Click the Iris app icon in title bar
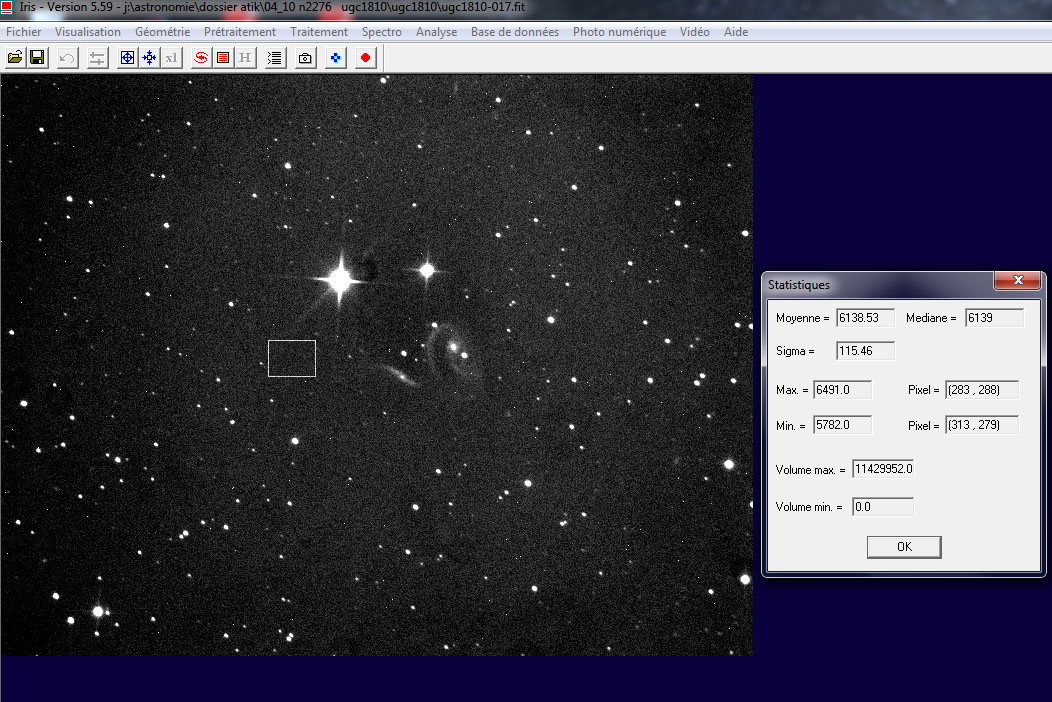Viewport: 1052px width, 702px height. (x=7, y=7)
